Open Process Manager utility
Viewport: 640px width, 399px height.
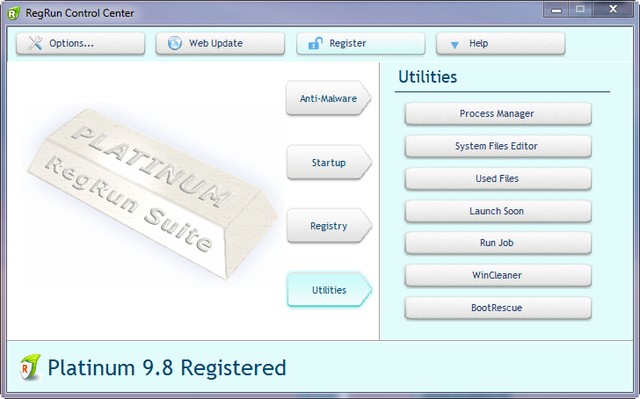tap(498, 113)
